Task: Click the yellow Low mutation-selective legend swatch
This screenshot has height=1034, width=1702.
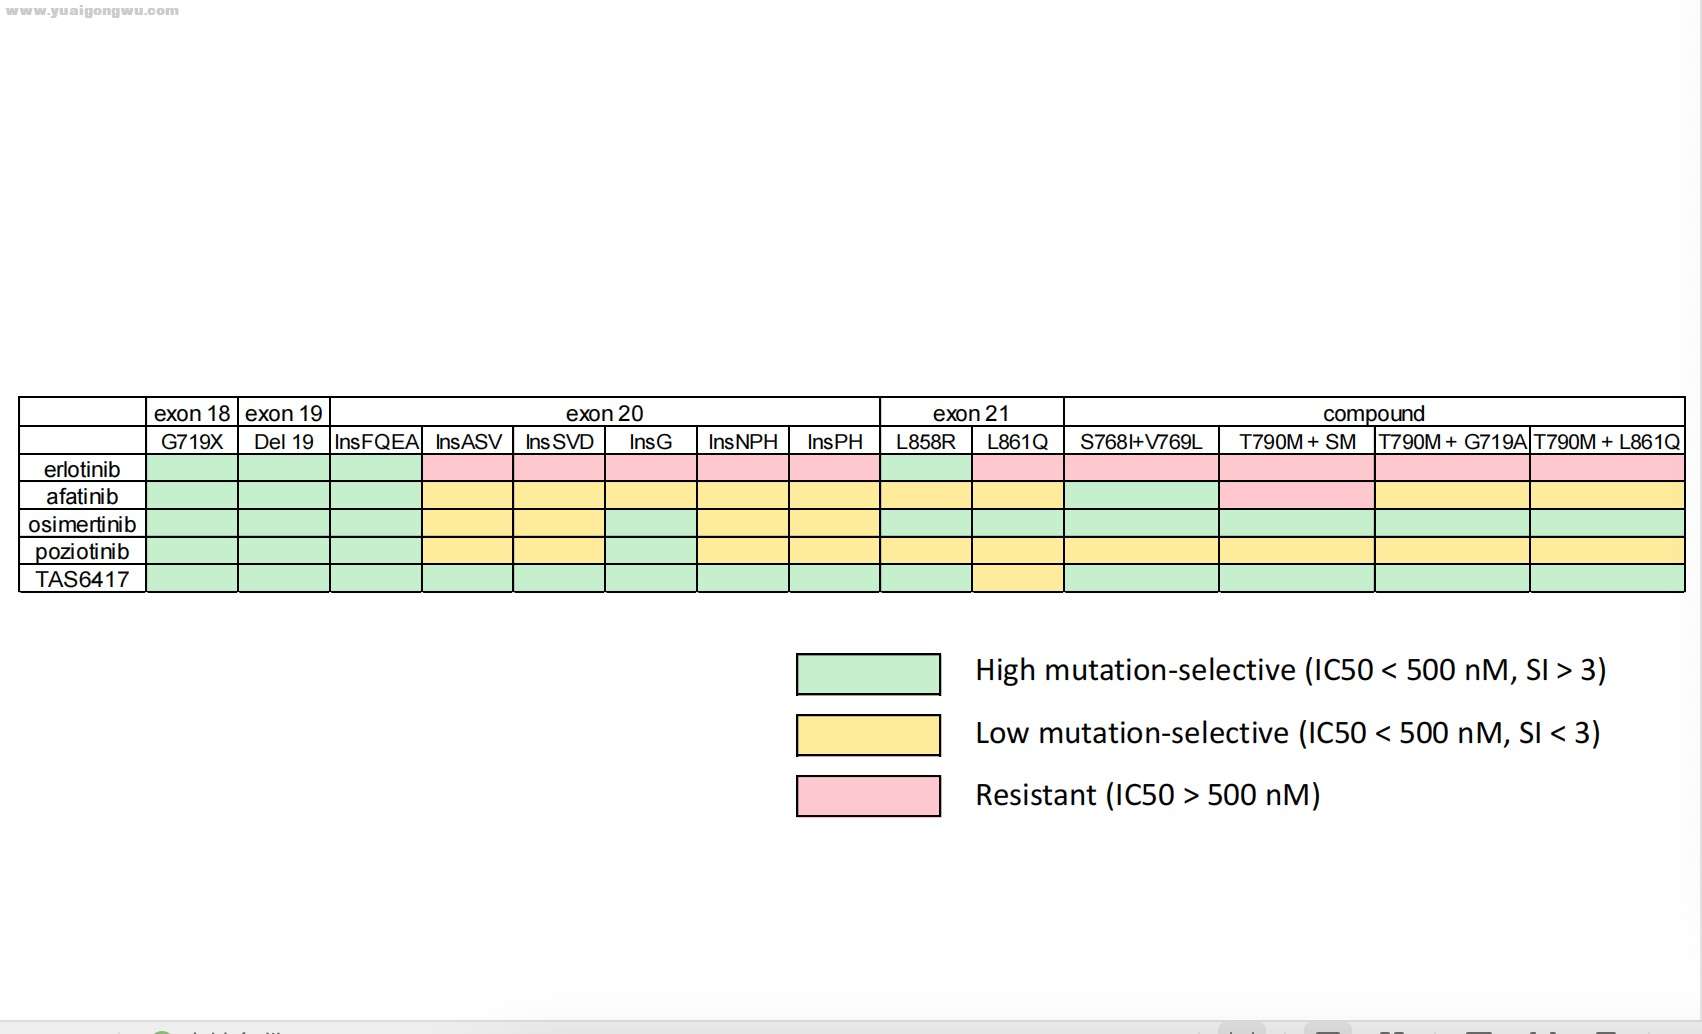Action: pos(868,735)
